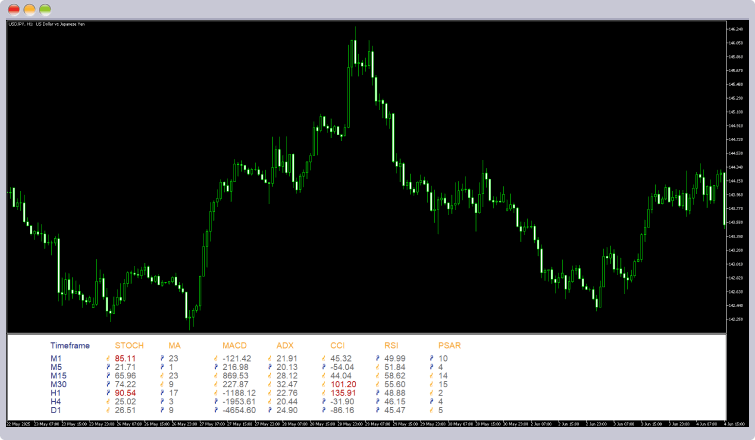This screenshot has height=440, width=755.
Task: Click the yellow minimize window button
Action: point(29,9)
